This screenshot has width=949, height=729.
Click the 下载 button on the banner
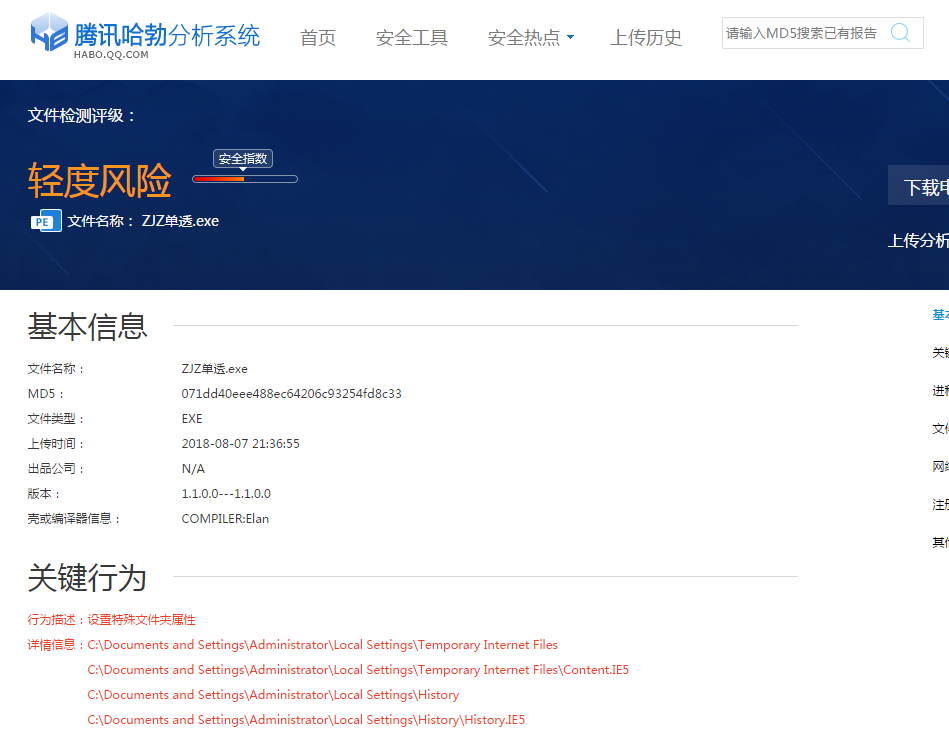point(919,186)
